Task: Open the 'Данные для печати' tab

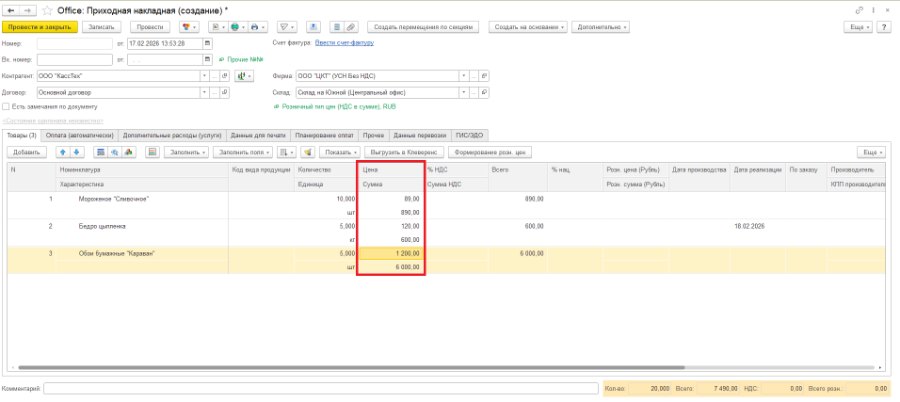Action: tap(258, 136)
